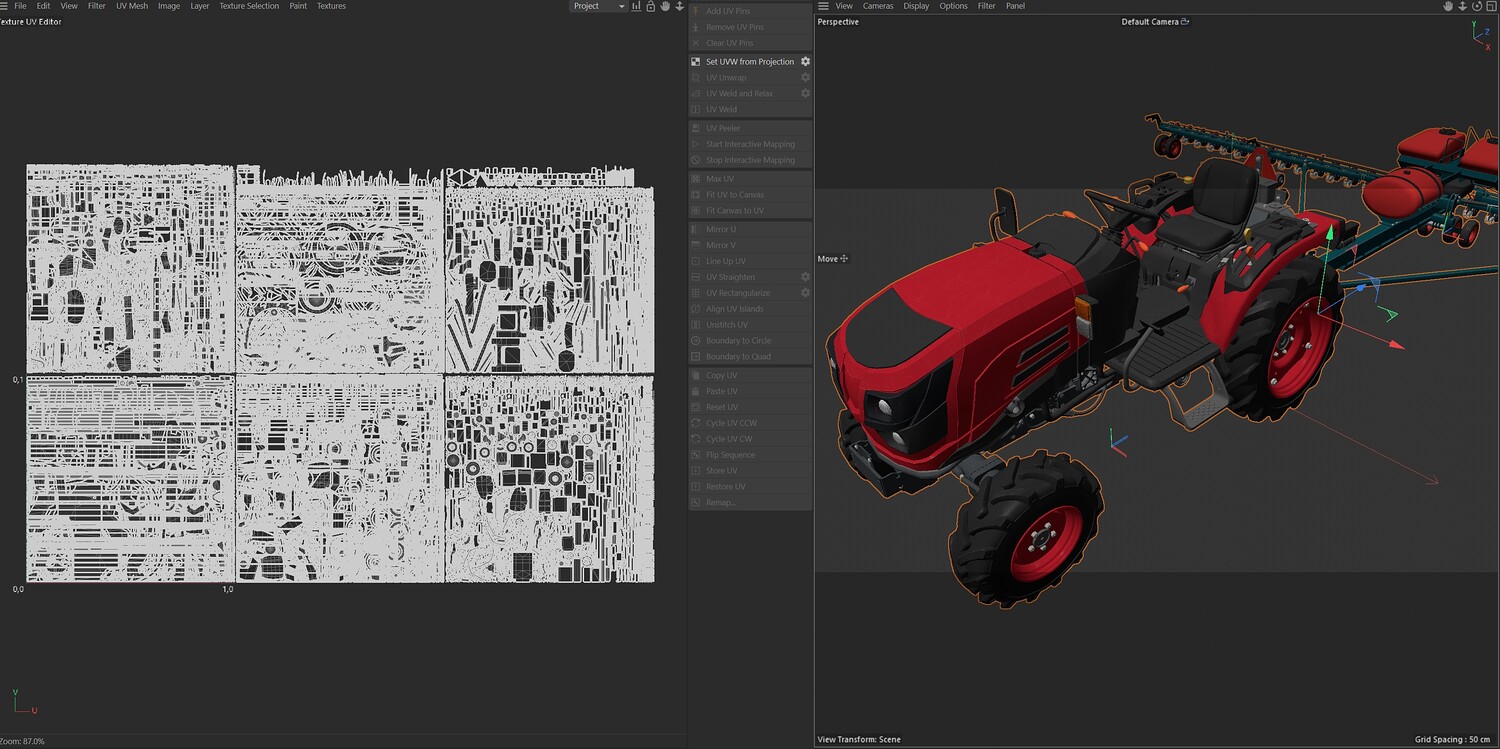1500x749 pixels.
Task: Click Cycle UV CW
Action: pyautogui.click(x=750, y=439)
